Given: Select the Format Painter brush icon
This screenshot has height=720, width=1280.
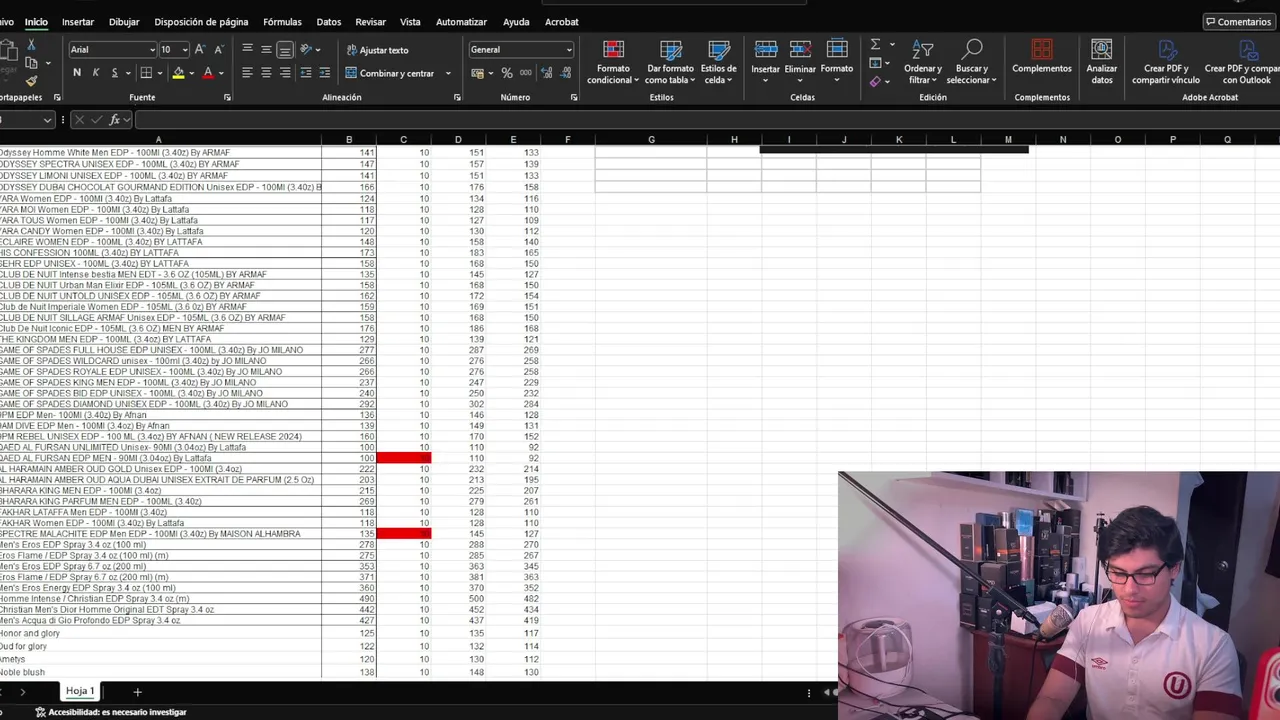Looking at the screenshot, I should [x=31, y=81].
